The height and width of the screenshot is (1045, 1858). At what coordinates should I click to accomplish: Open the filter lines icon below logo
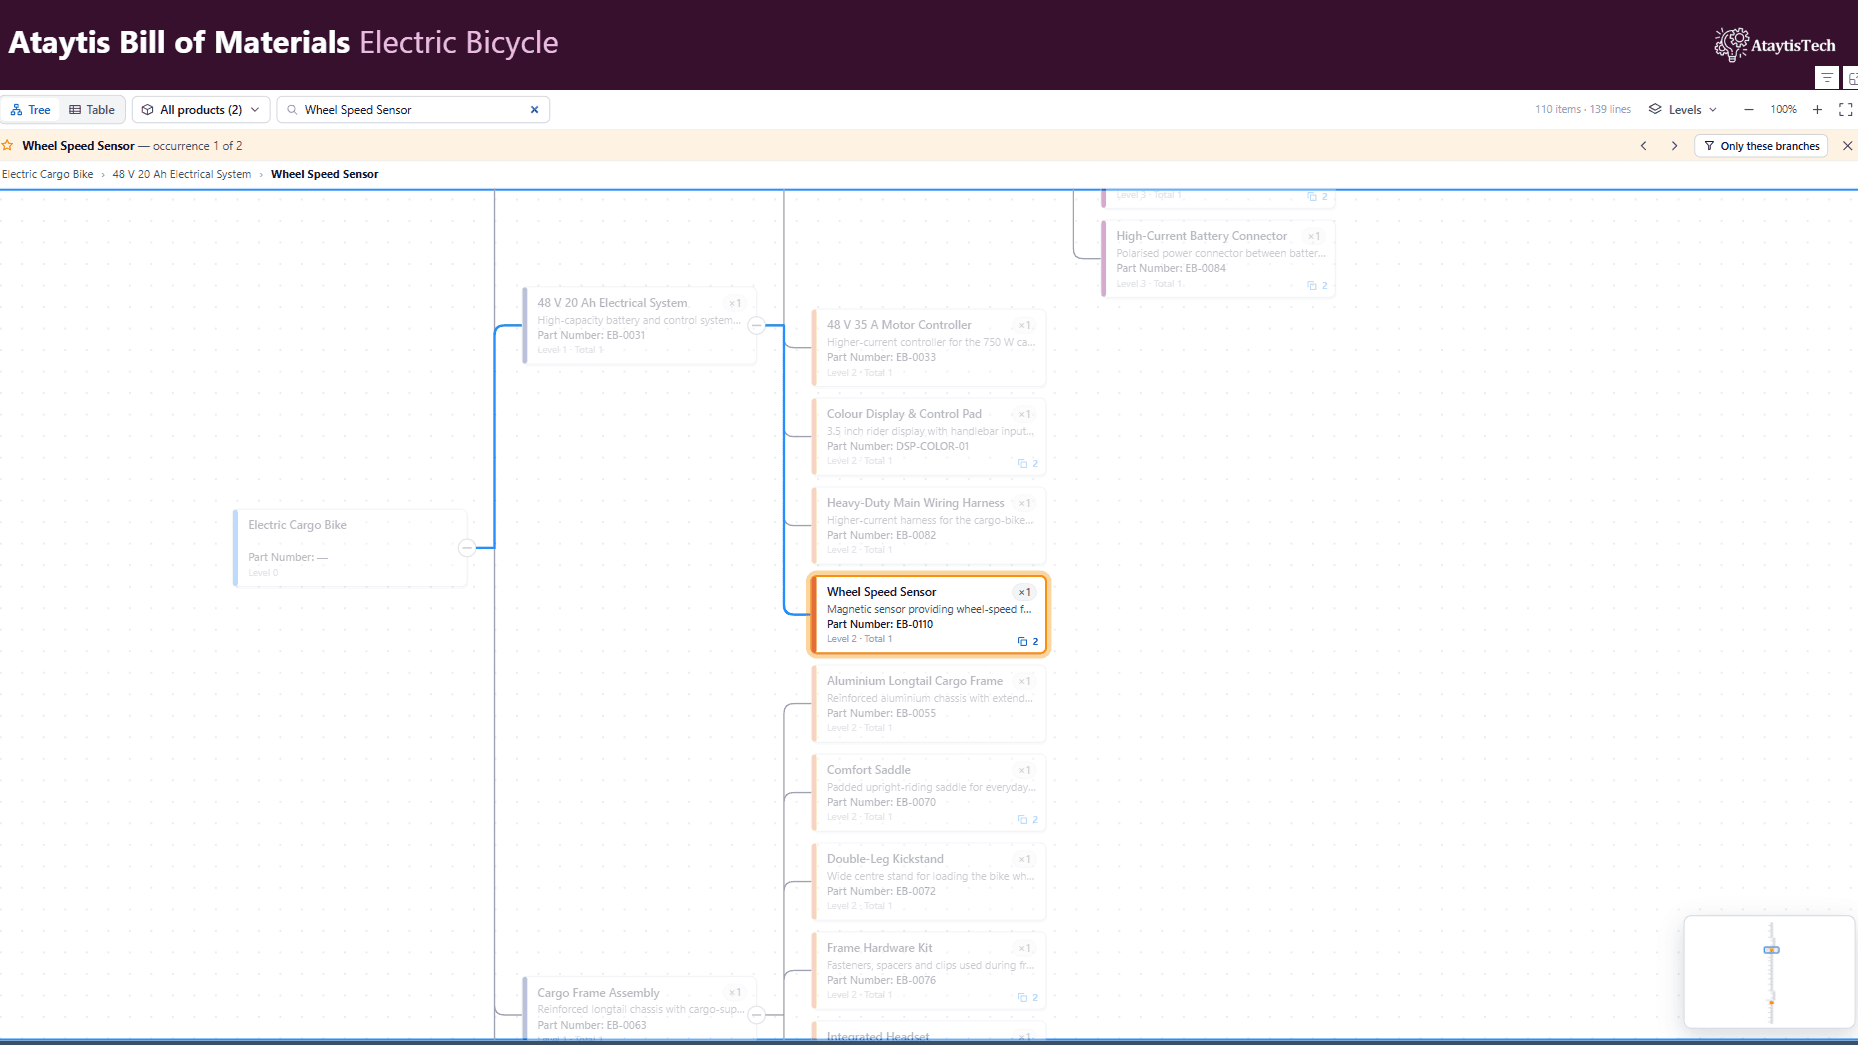tap(1826, 78)
